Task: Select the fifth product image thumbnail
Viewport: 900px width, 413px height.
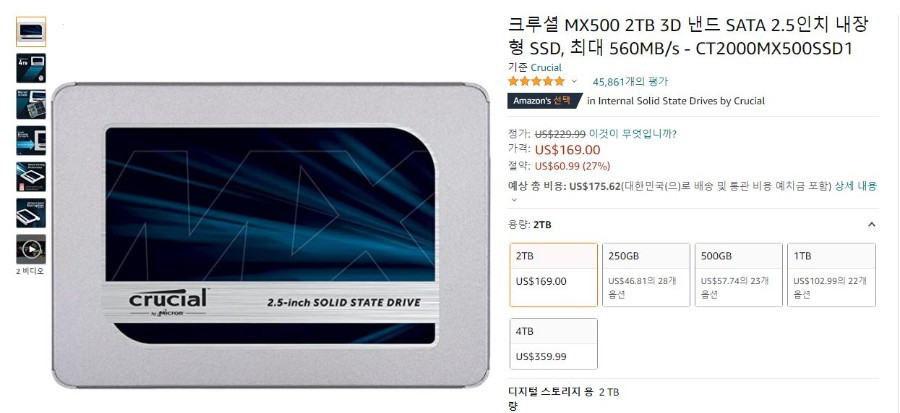Action: coord(31,177)
